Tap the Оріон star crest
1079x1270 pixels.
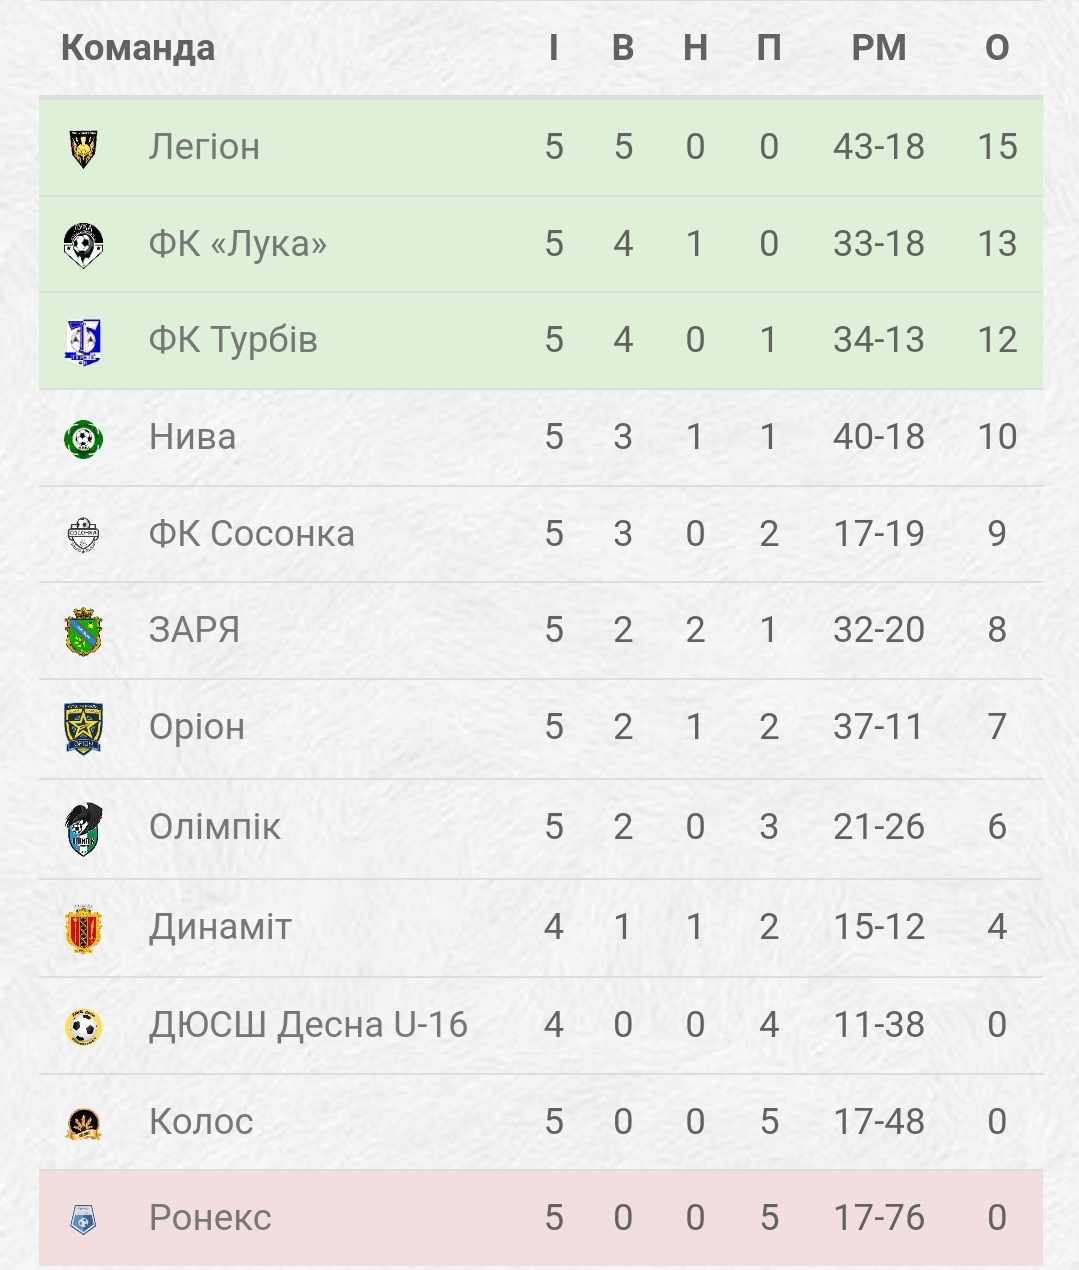[83, 728]
